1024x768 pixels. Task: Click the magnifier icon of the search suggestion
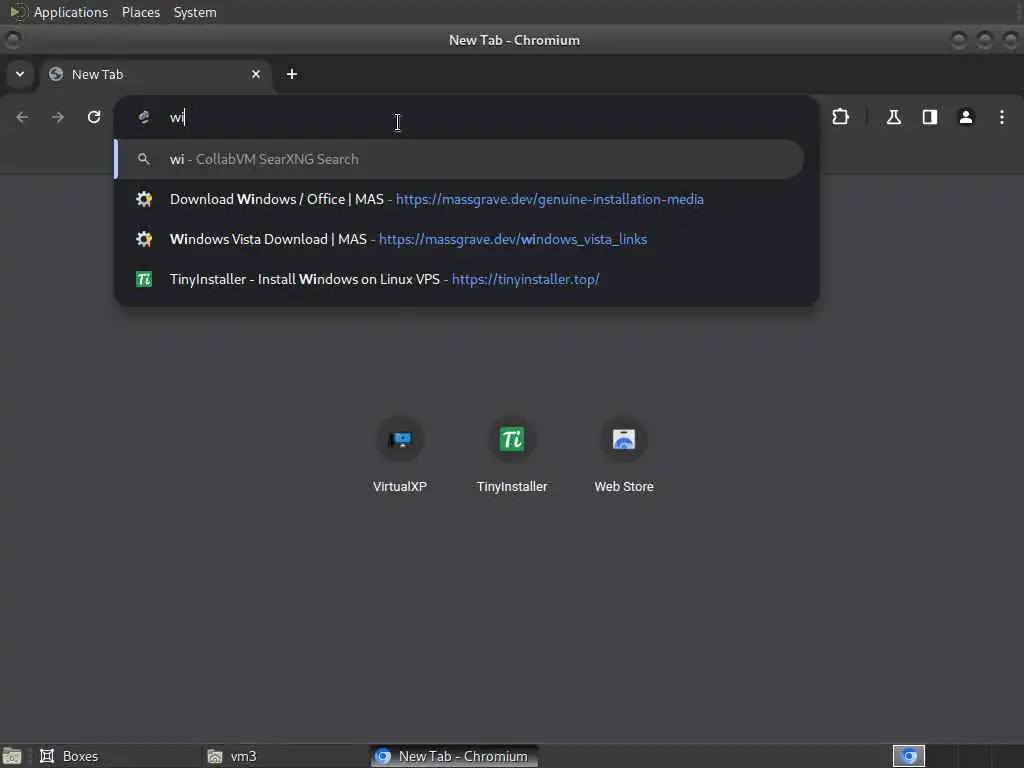click(144, 159)
